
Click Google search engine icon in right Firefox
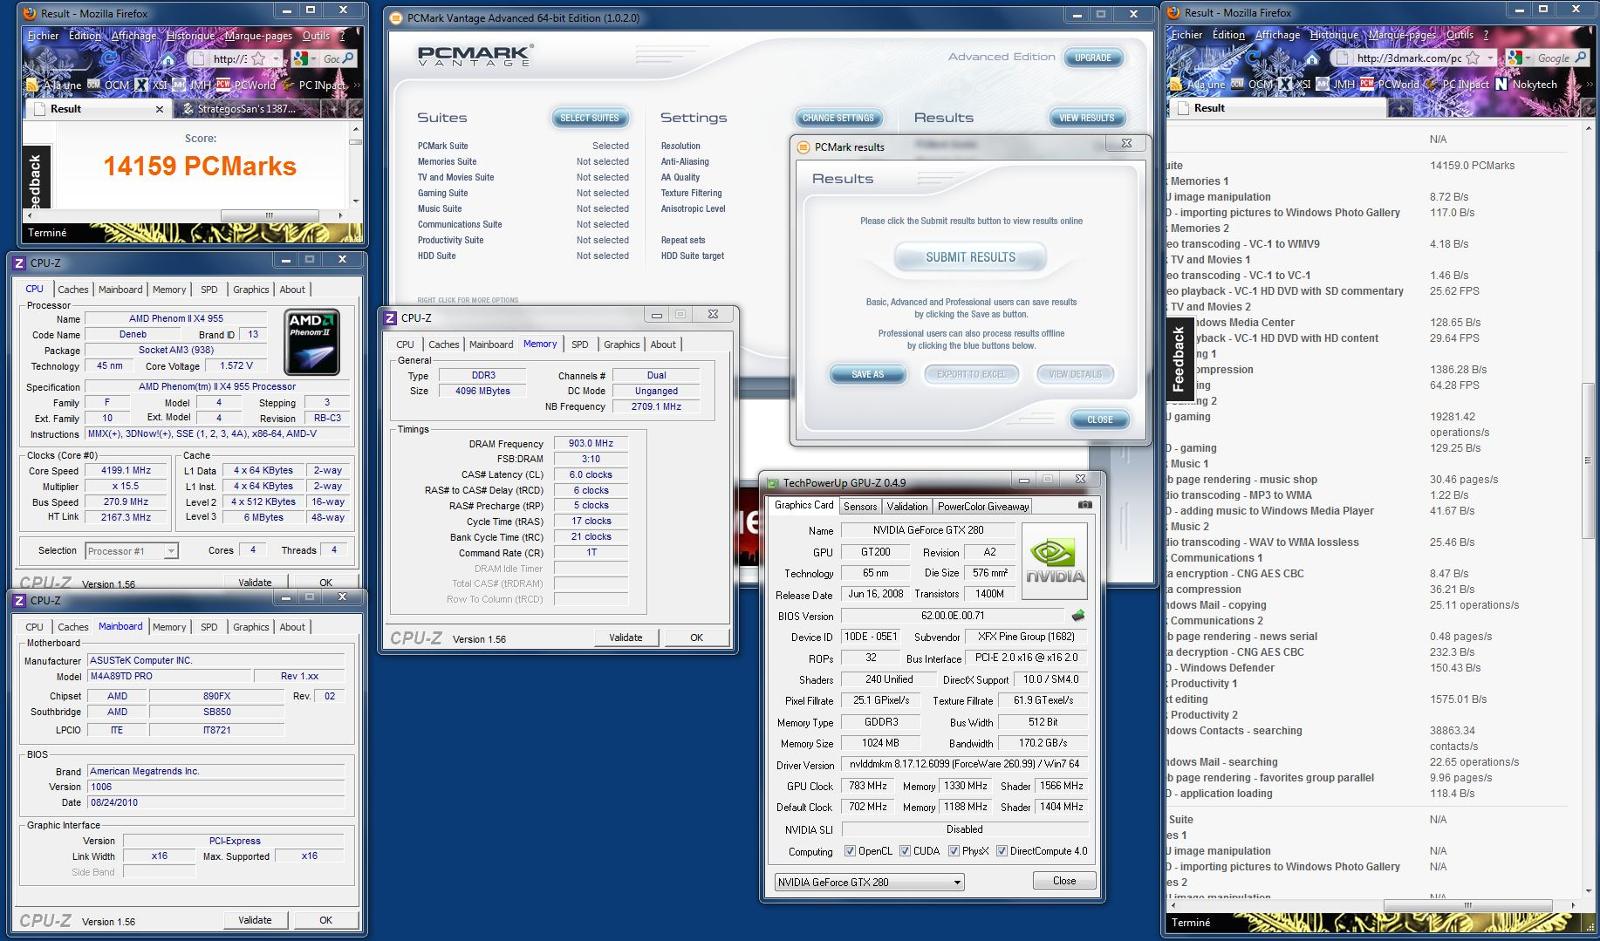[x=1516, y=58]
